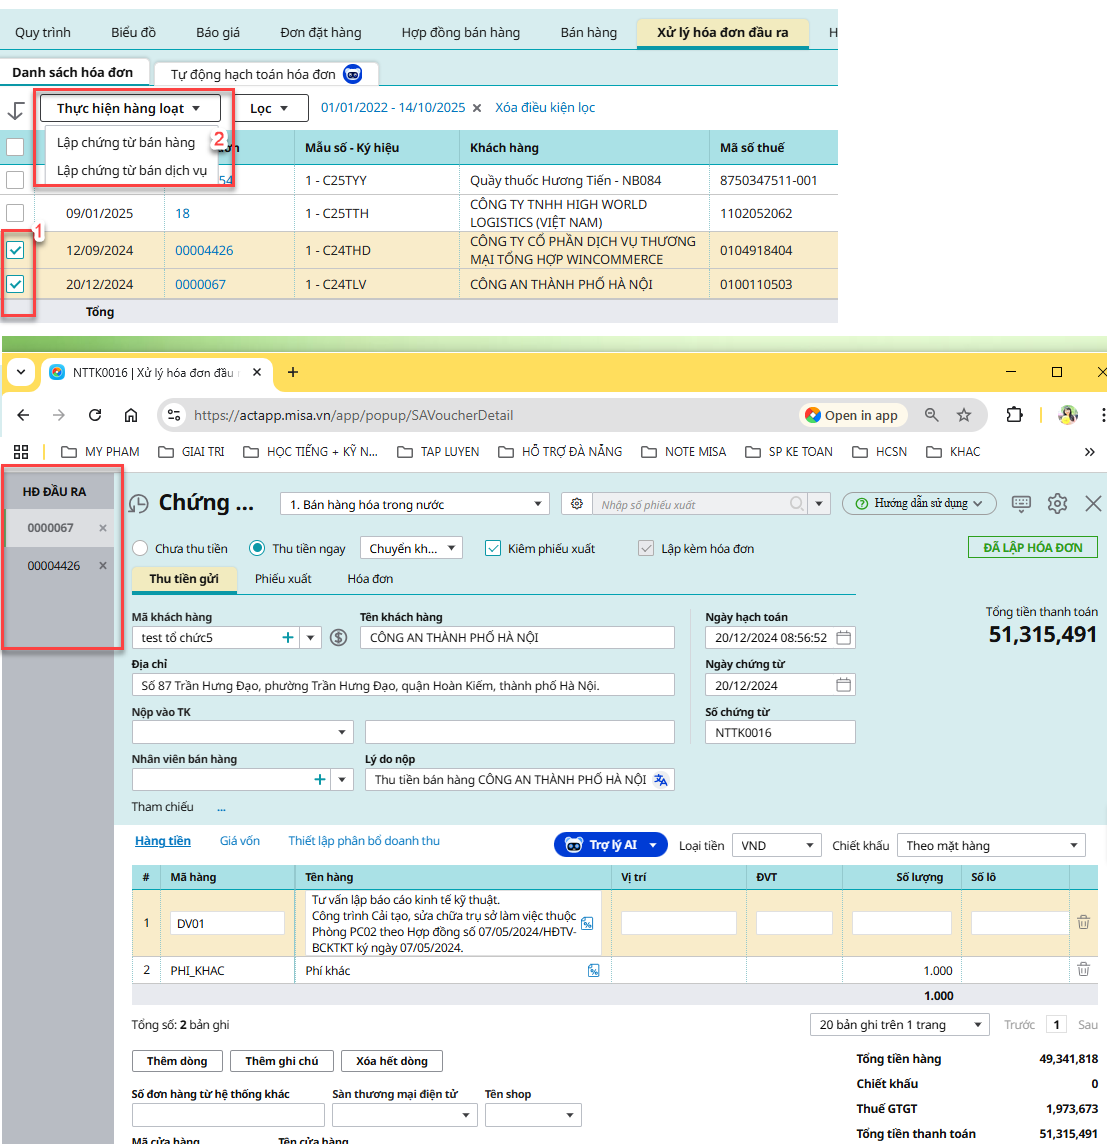Open the Loại tiền VND dropdown
The height and width of the screenshot is (1144, 1107).
click(x=776, y=845)
